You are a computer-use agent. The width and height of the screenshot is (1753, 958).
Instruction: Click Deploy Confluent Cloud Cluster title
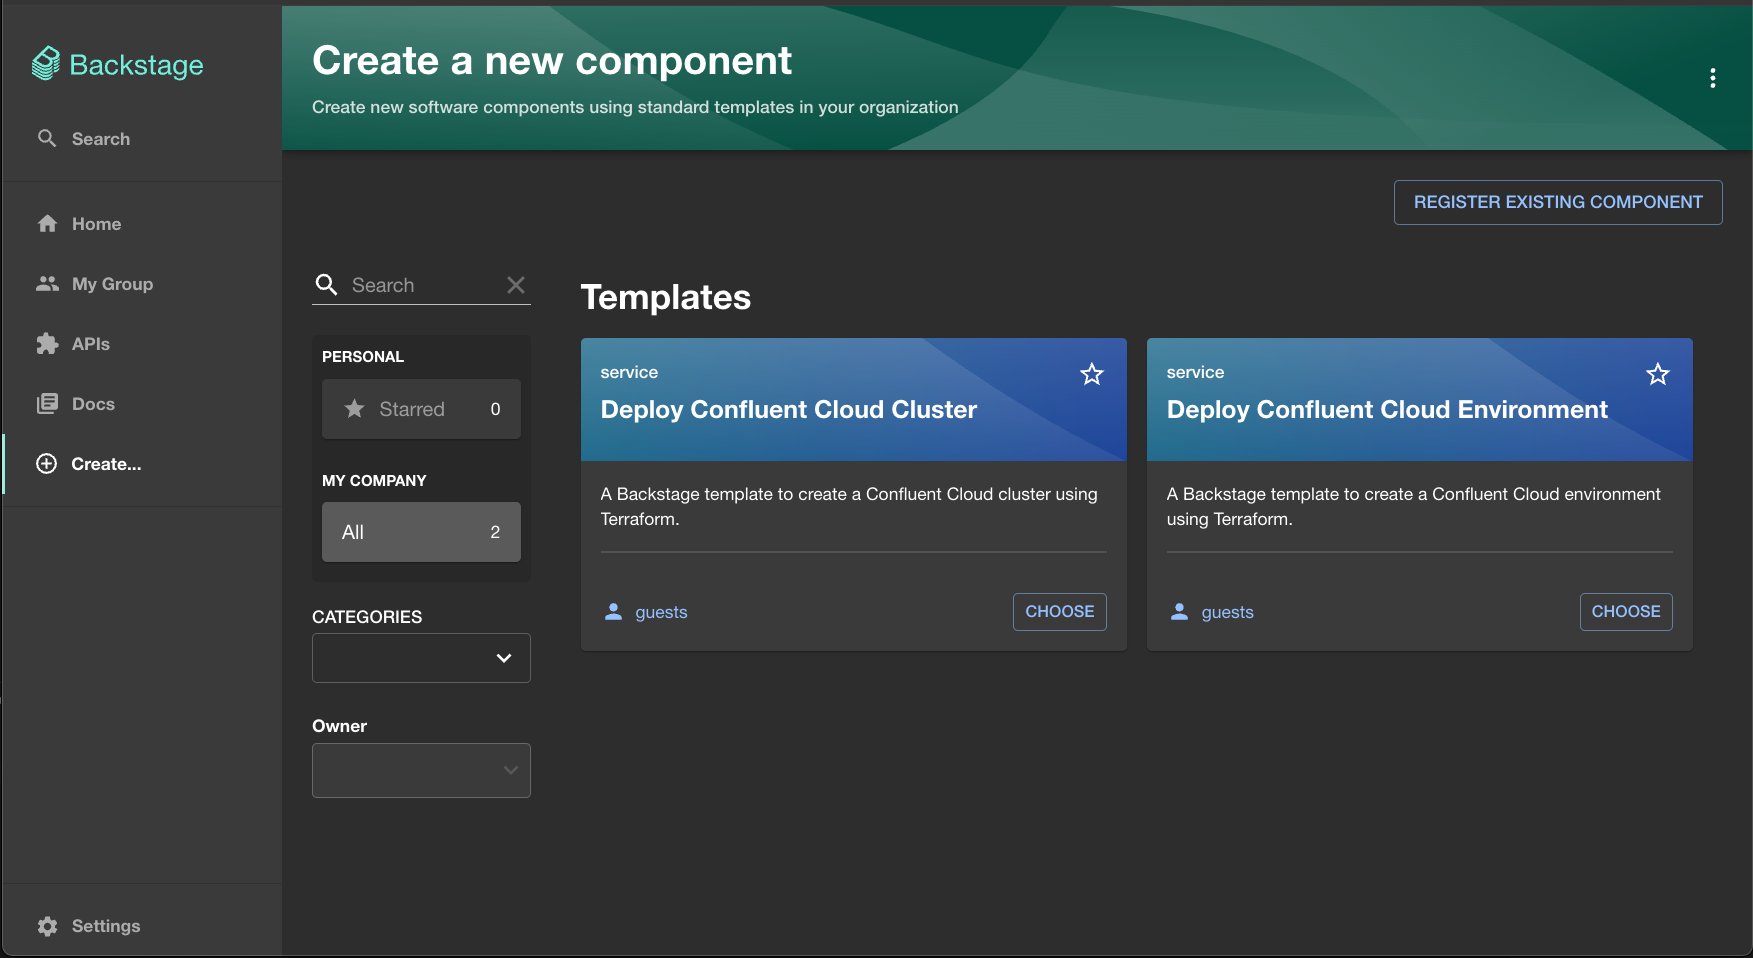(789, 410)
